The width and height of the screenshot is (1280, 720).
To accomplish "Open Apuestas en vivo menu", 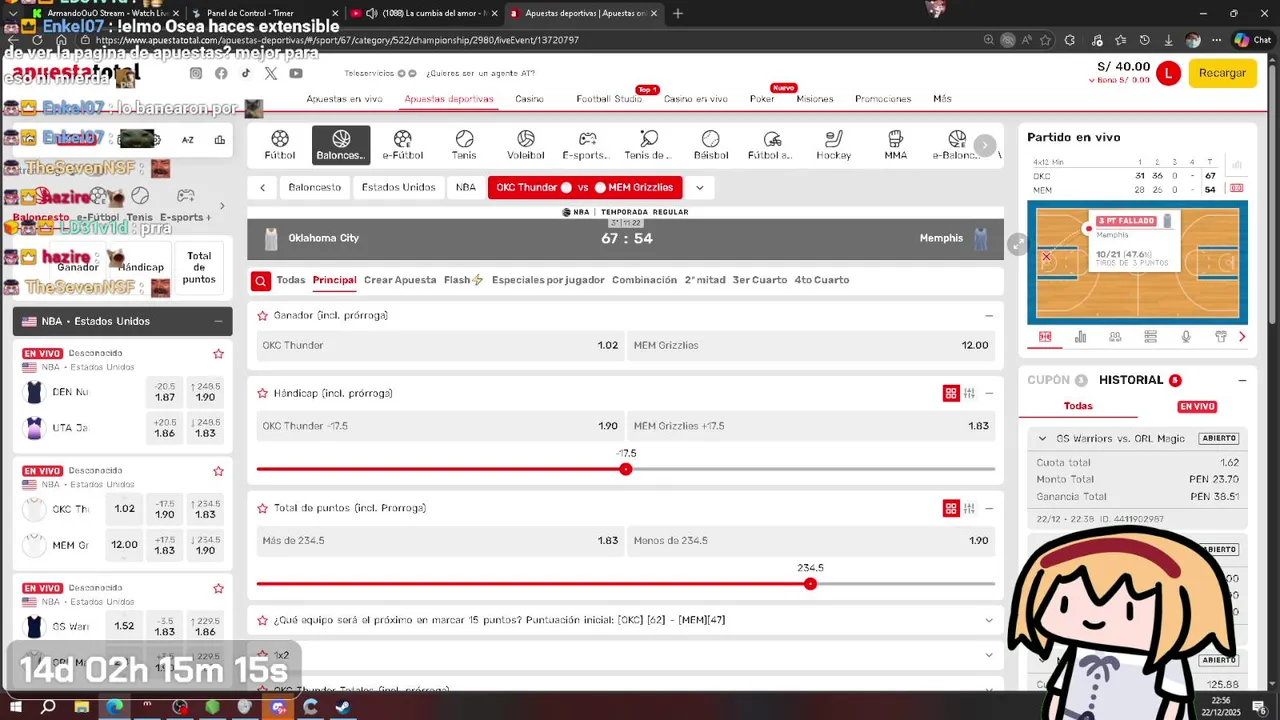I will pyautogui.click(x=344, y=99).
